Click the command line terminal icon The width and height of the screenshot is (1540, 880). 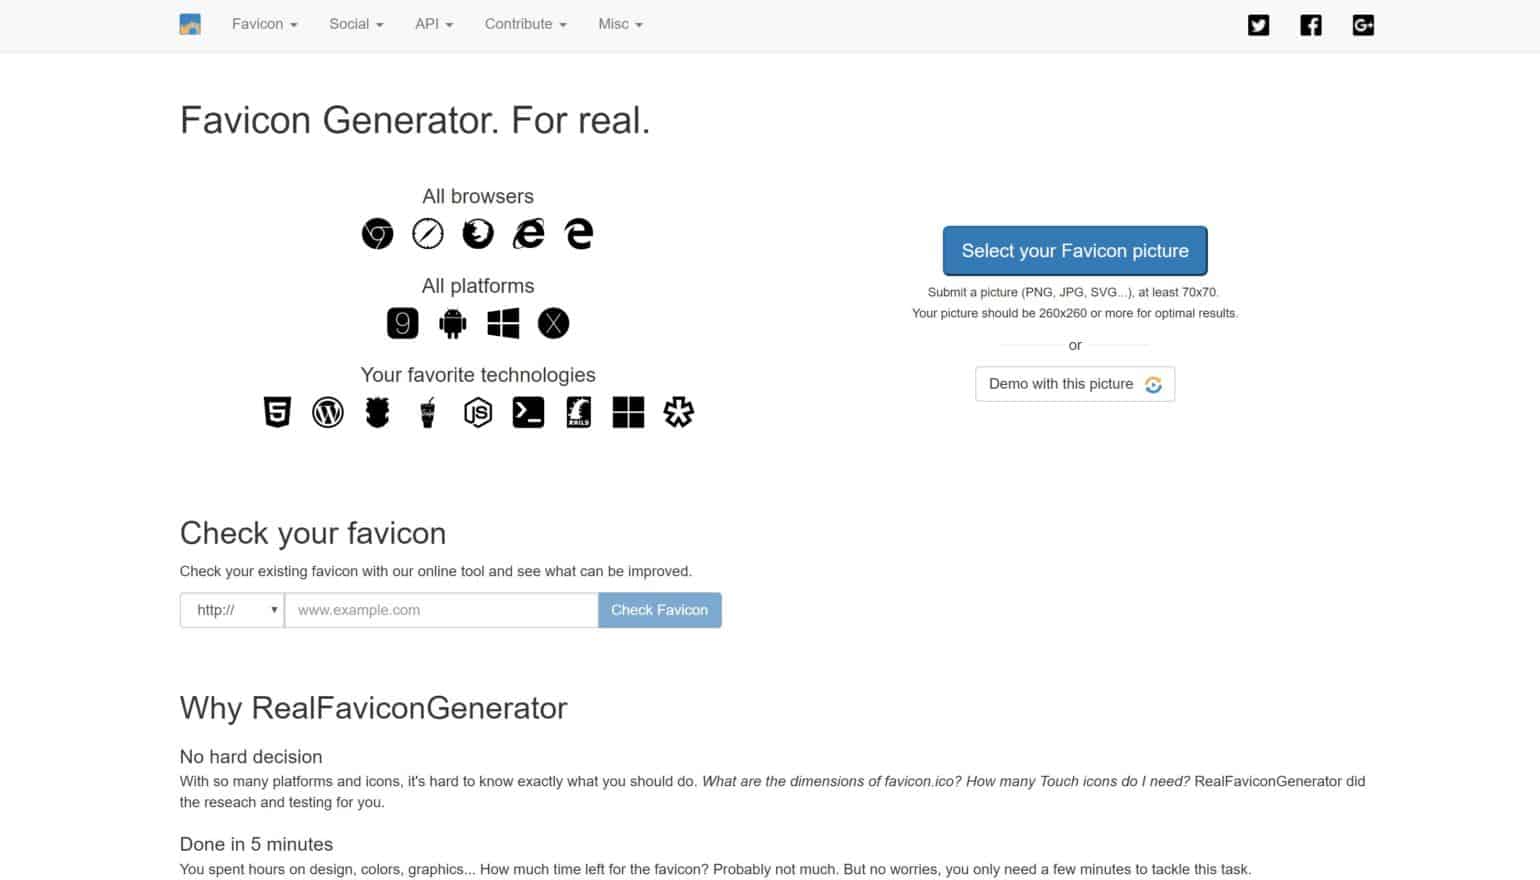click(528, 412)
